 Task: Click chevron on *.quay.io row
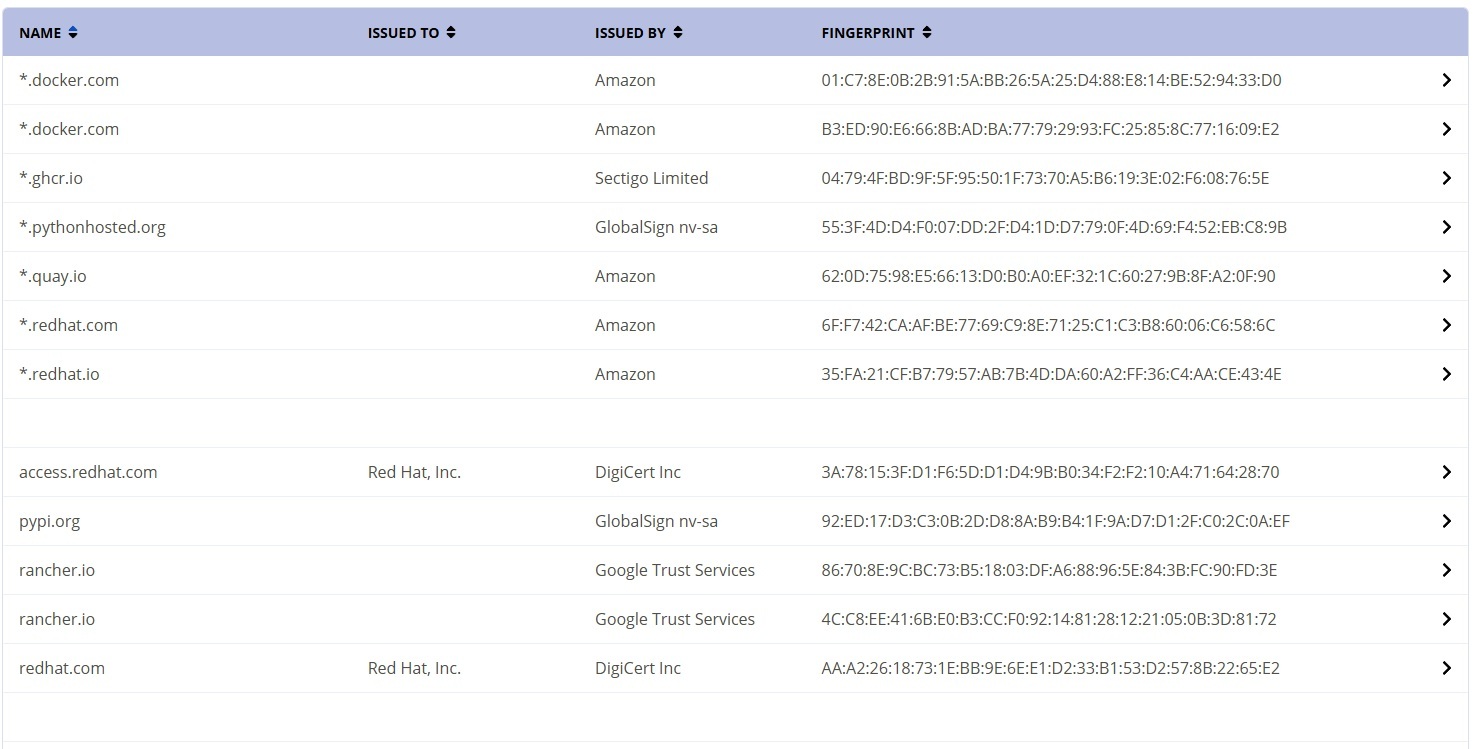1446,276
